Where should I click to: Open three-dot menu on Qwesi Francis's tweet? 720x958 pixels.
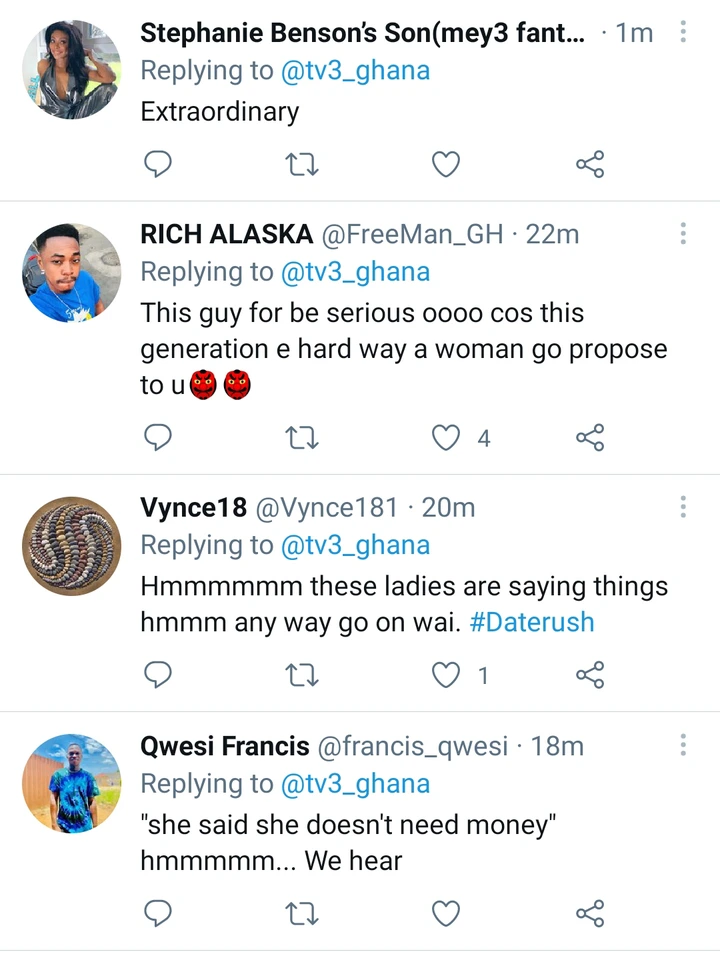coord(683,746)
